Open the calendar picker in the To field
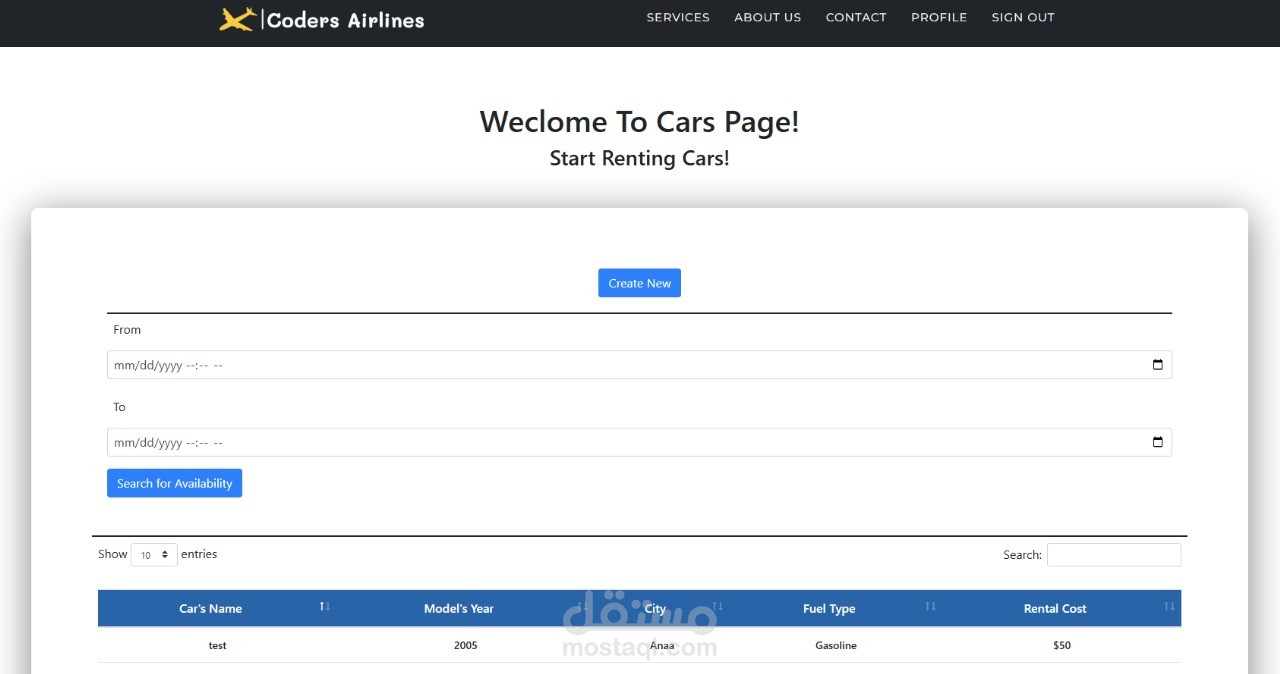The image size is (1280, 674). 1158,442
